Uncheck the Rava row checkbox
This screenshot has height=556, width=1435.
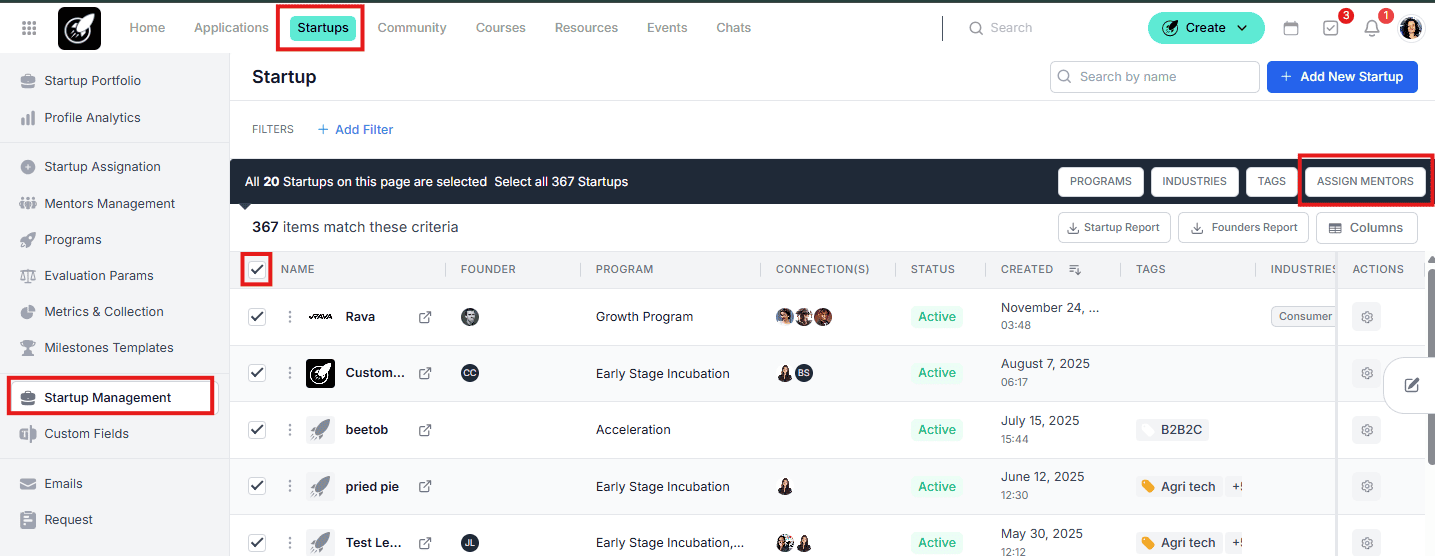[x=257, y=317]
